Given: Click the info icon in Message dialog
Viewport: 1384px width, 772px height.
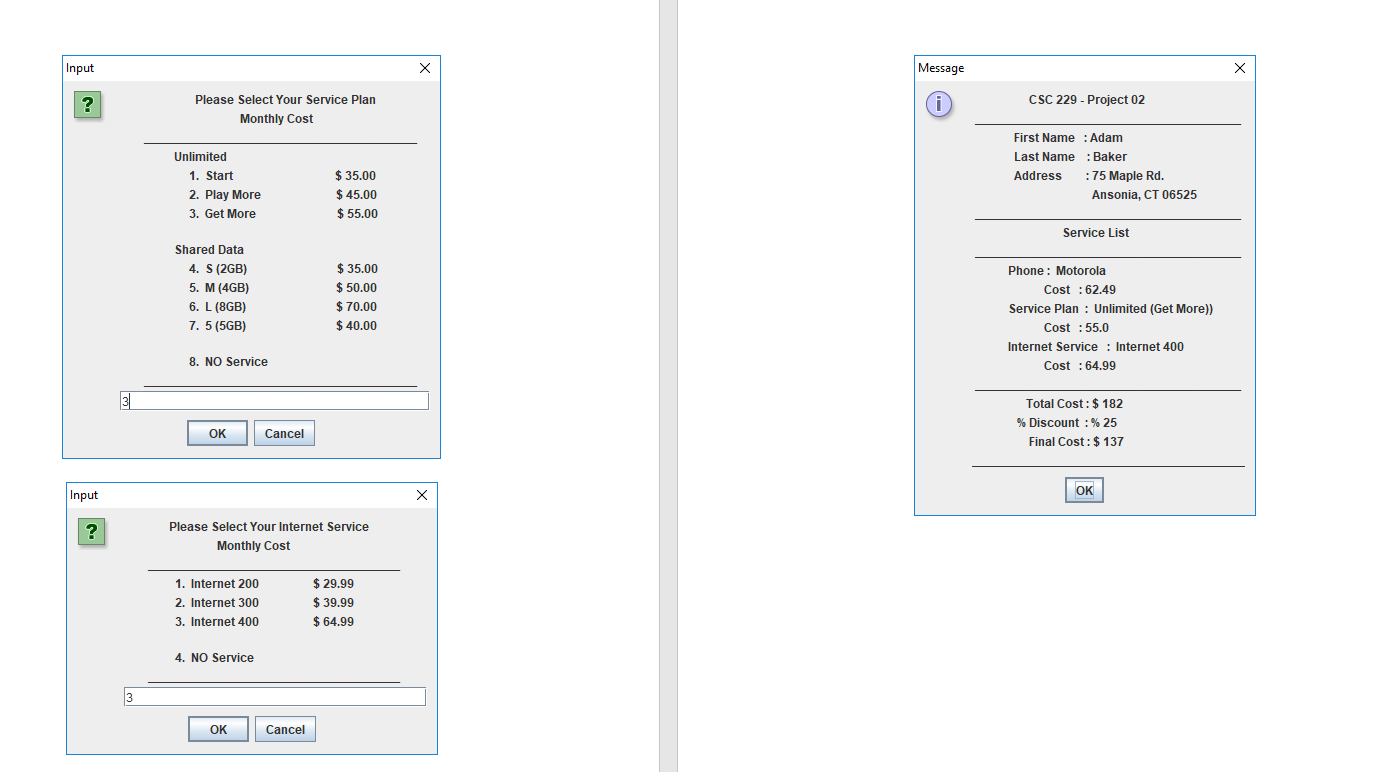Looking at the screenshot, I should (939, 104).
